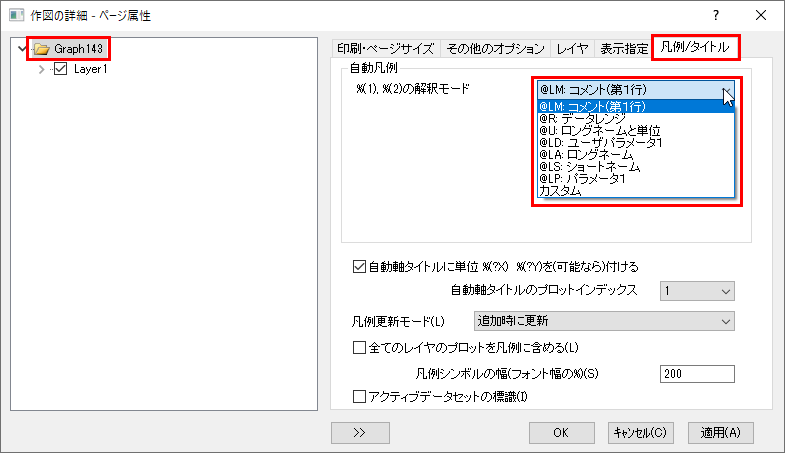Choose @LP: パラメータ1 option
Viewport: 785px width, 453px height.
pos(635,179)
